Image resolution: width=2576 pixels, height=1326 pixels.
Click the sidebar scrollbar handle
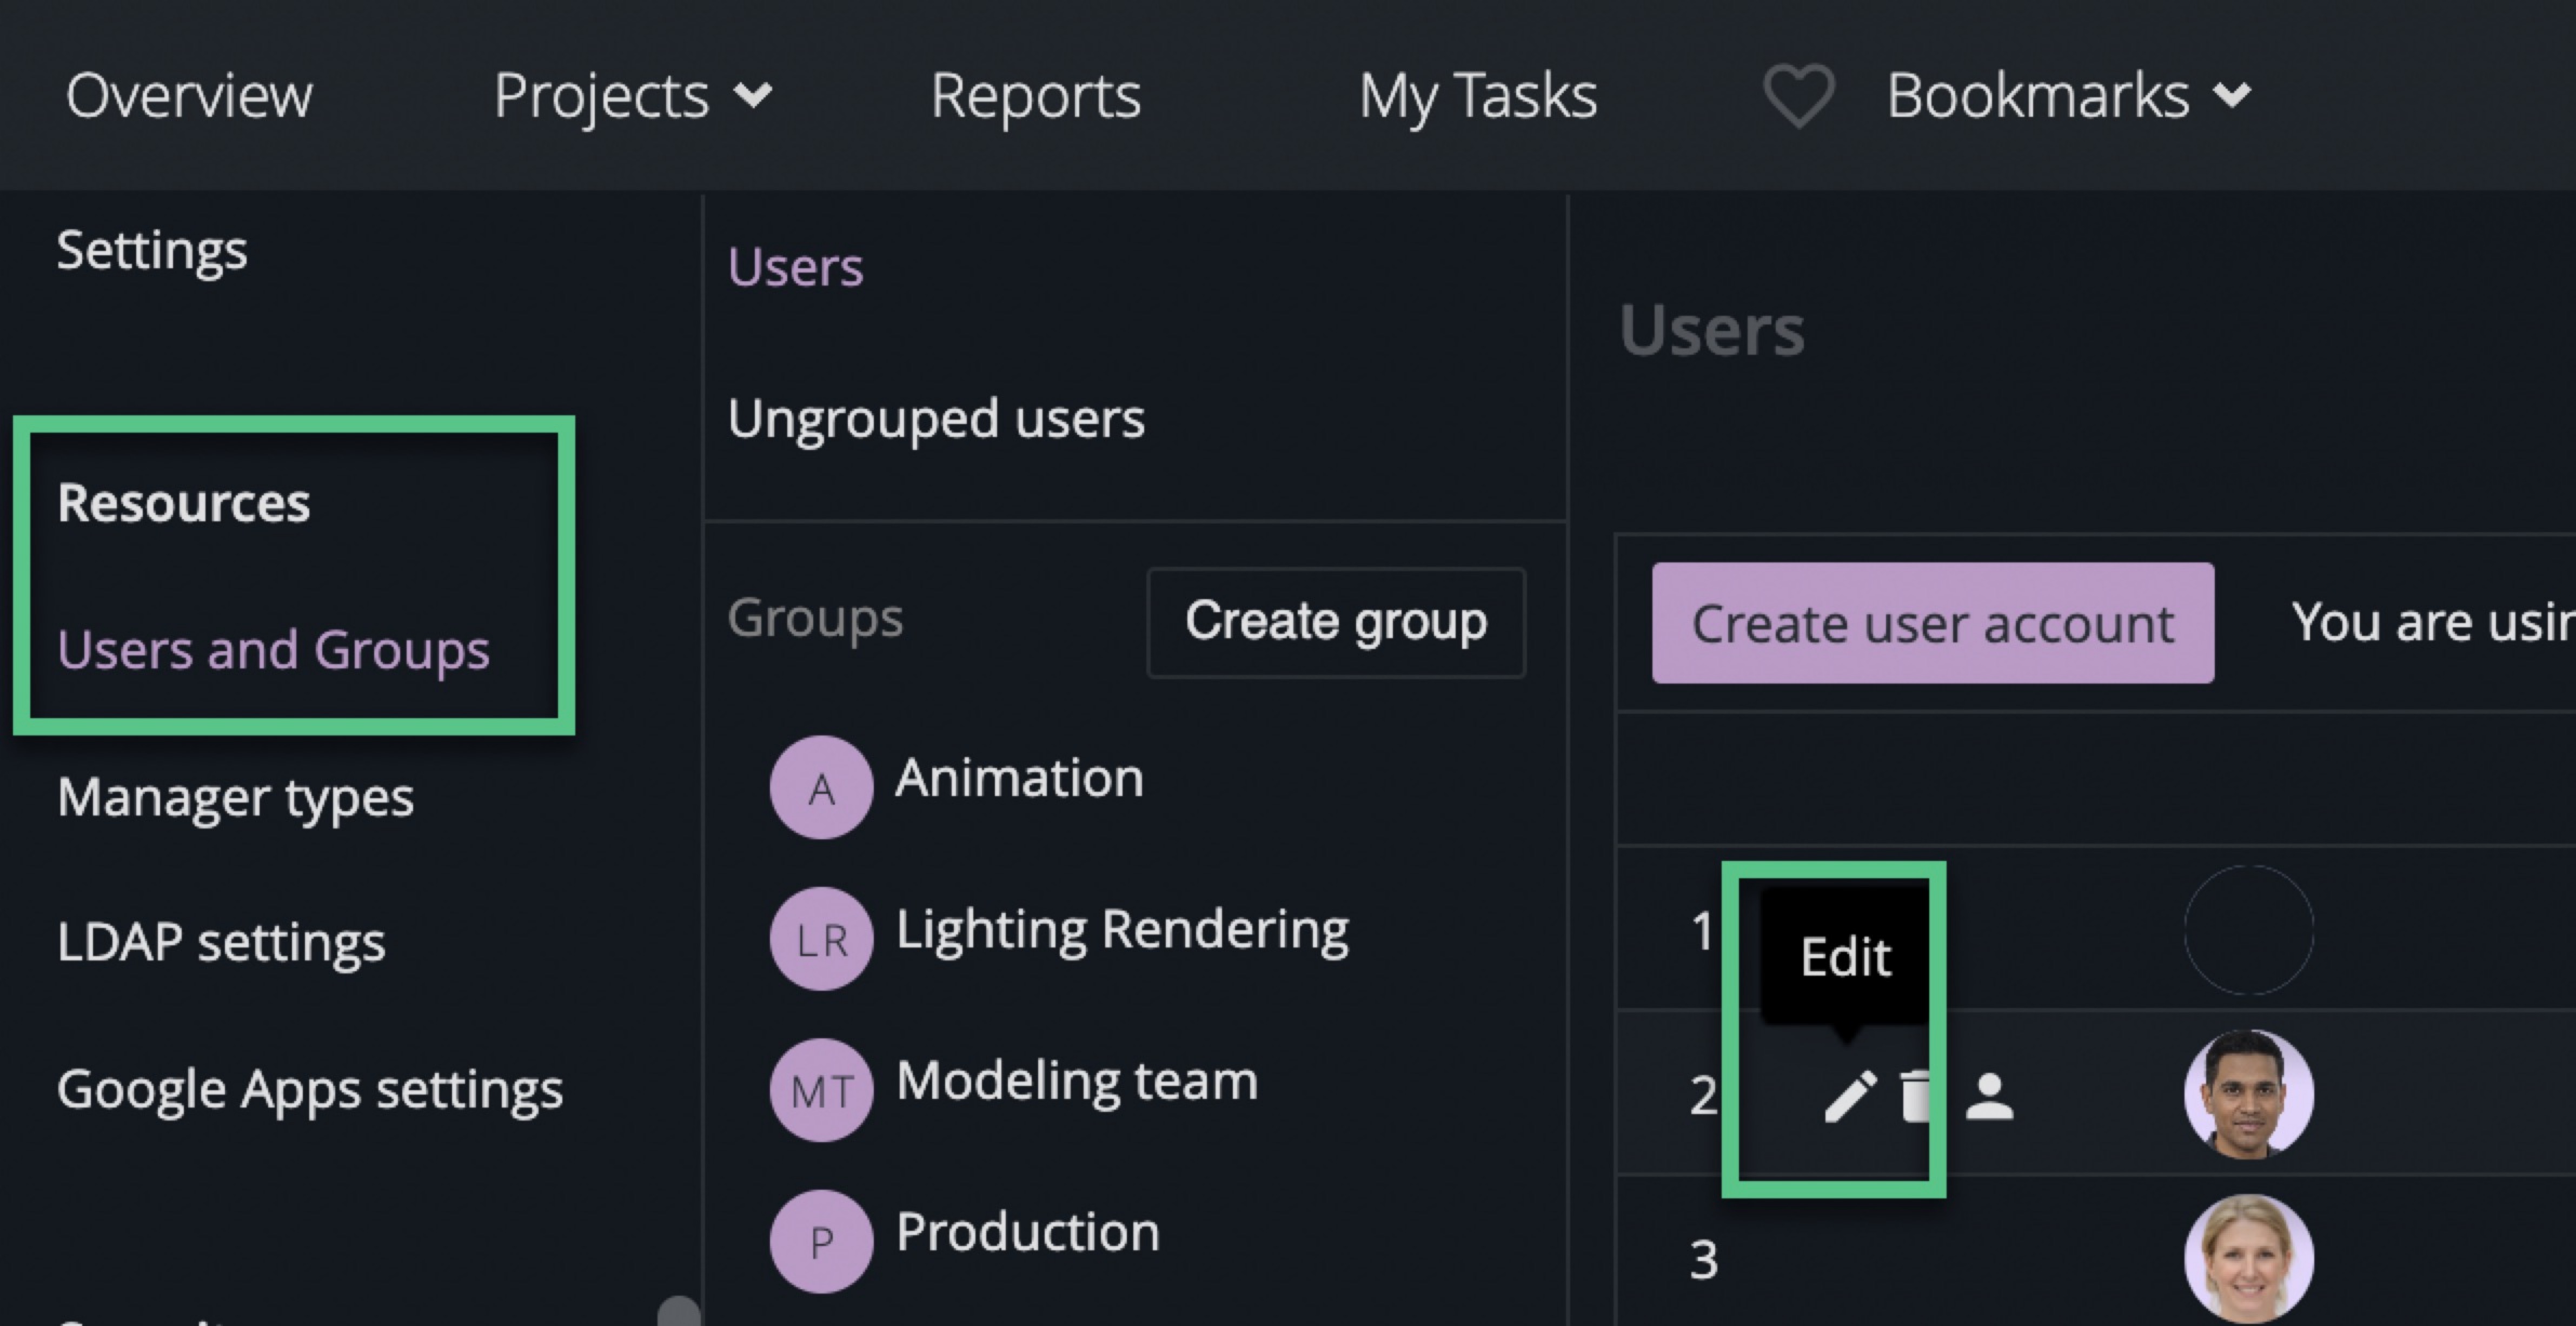click(679, 1311)
